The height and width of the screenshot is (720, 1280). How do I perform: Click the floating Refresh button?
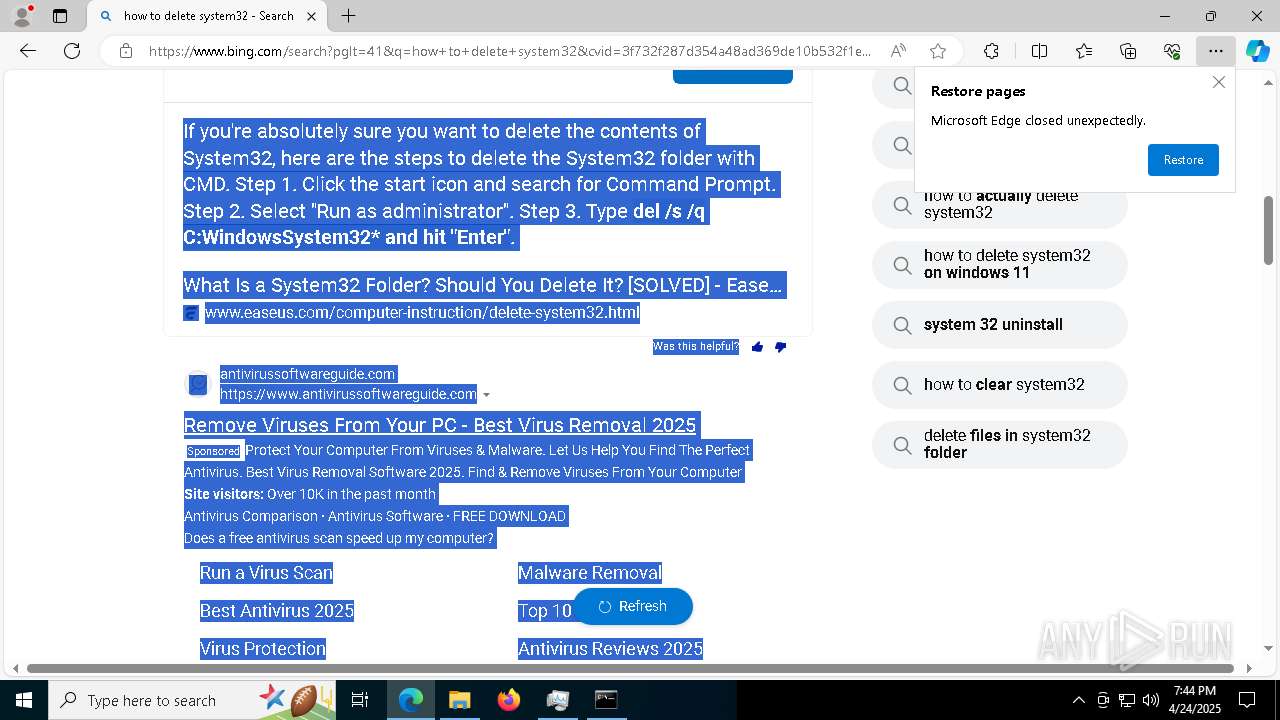(632, 606)
